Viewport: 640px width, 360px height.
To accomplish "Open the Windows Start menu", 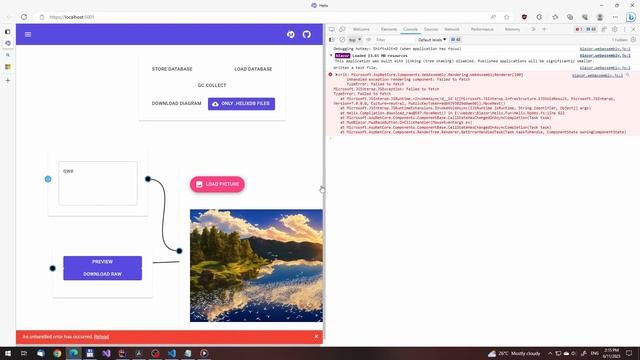I will click(8, 353).
